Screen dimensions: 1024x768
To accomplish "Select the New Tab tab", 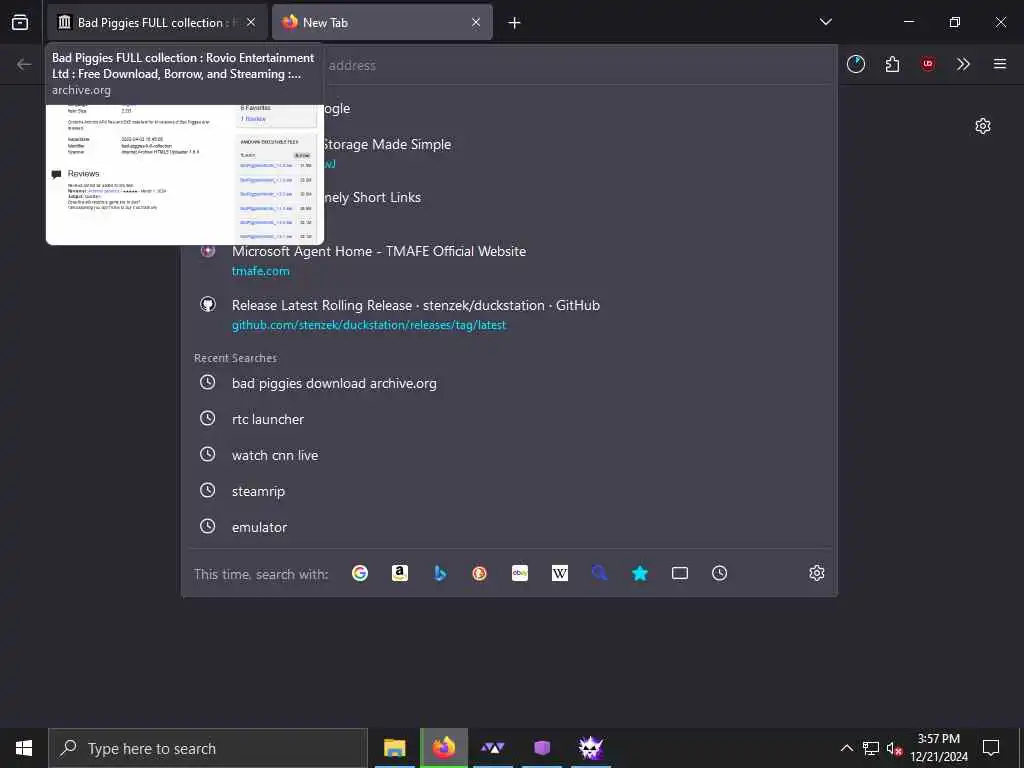I will [x=383, y=22].
